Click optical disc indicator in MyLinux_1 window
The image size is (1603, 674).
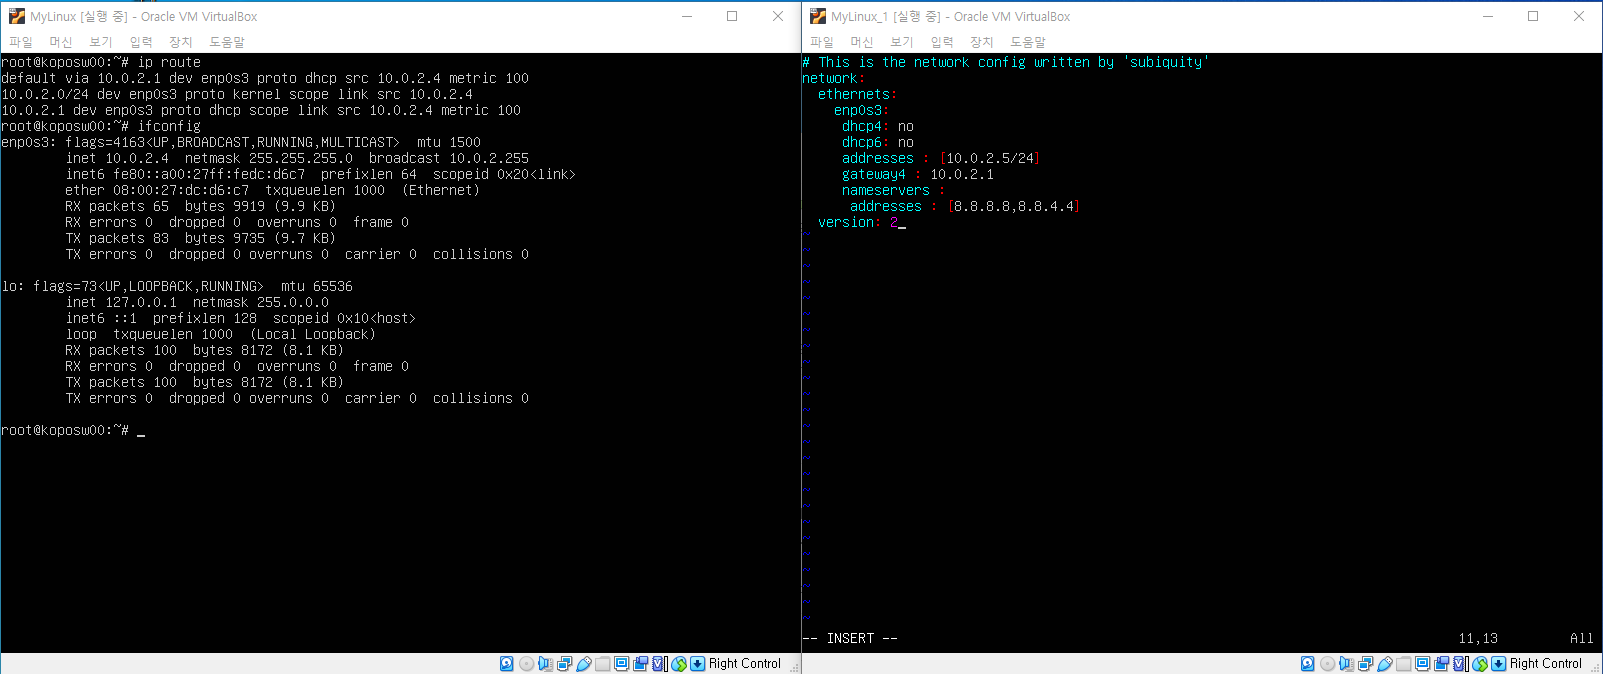1328,663
